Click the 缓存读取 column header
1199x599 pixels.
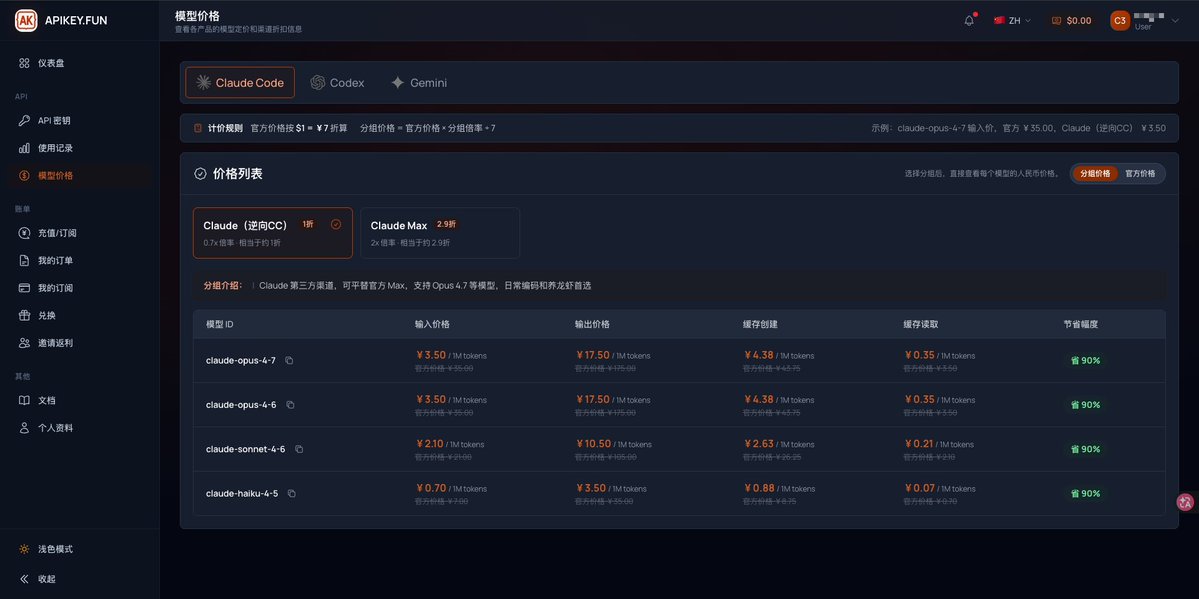click(x=921, y=324)
